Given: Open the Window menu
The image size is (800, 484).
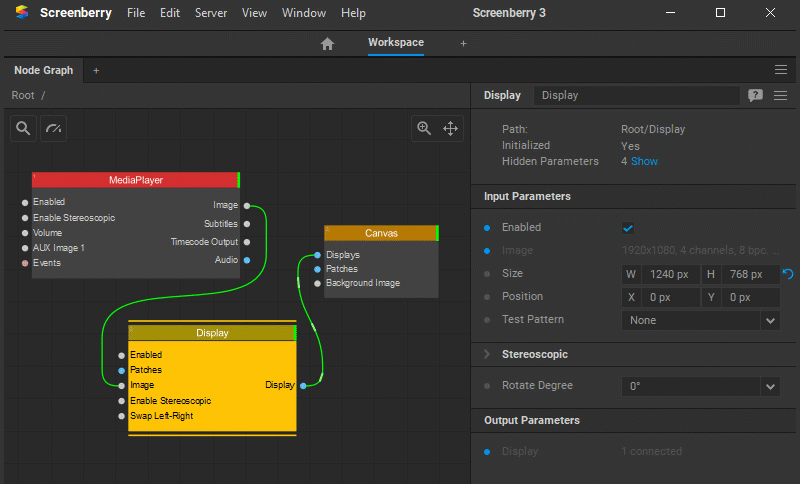Looking at the screenshot, I should pyautogui.click(x=304, y=13).
